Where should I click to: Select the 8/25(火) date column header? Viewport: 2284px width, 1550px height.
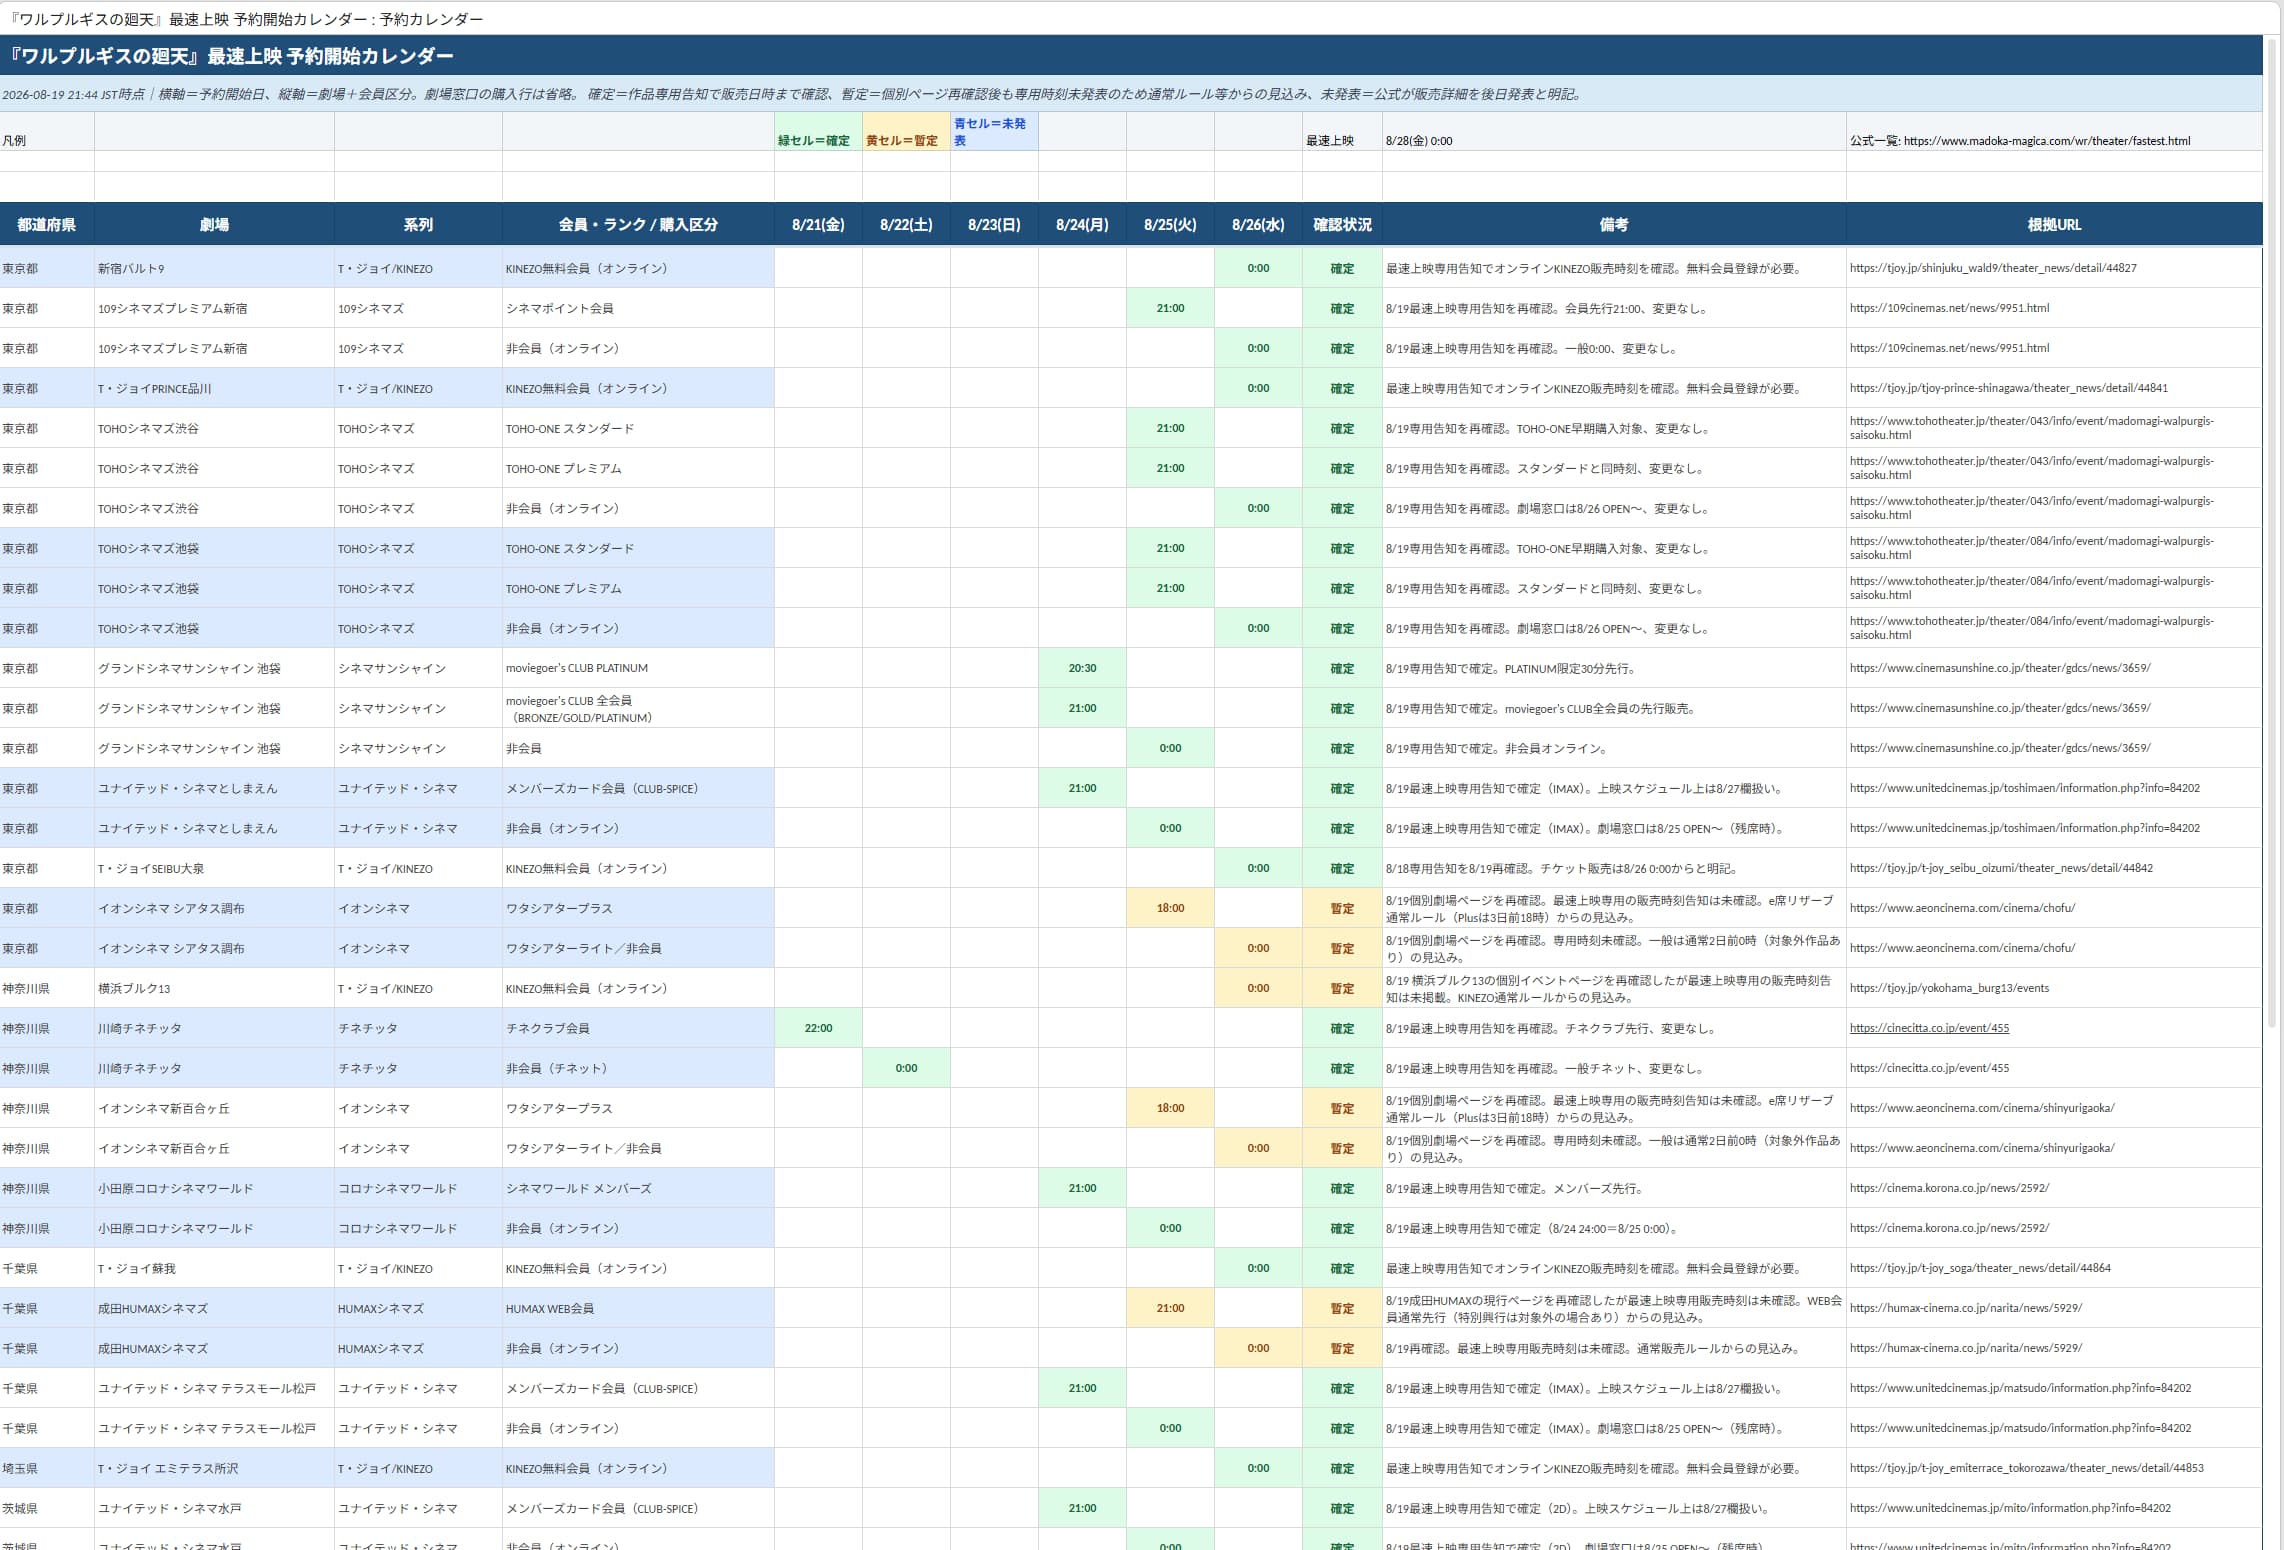[x=1170, y=225]
